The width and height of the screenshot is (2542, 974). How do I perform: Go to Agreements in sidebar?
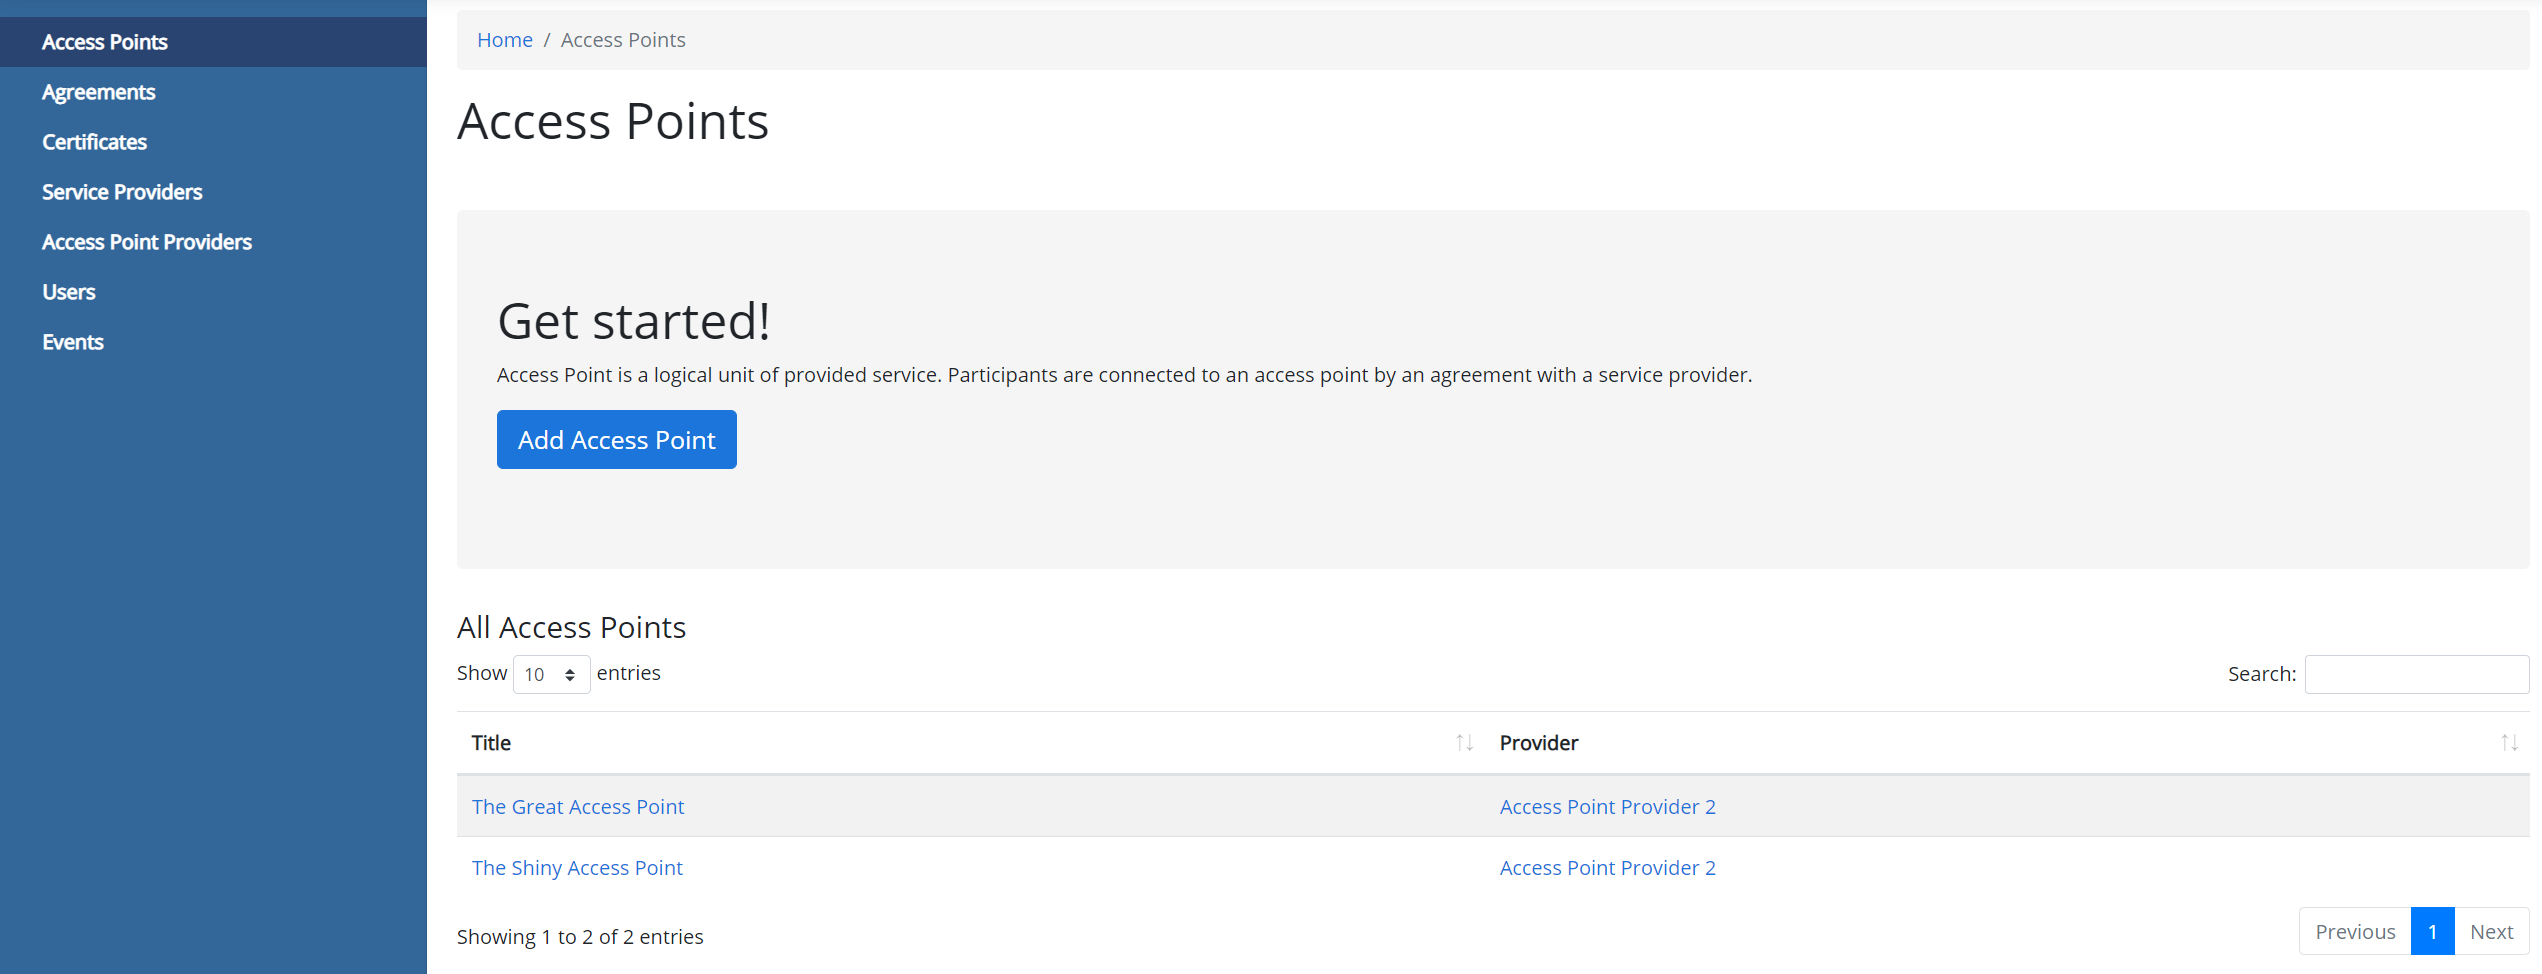click(99, 92)
